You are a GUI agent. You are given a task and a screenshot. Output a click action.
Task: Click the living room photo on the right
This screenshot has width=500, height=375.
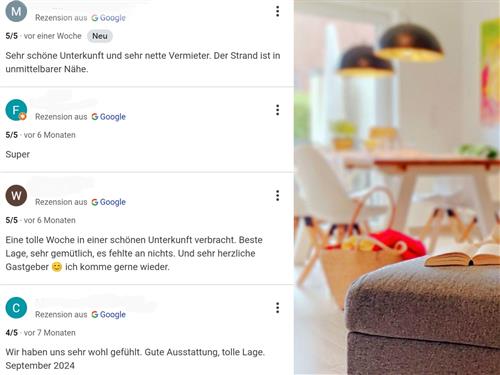click(x=397, y=187)
